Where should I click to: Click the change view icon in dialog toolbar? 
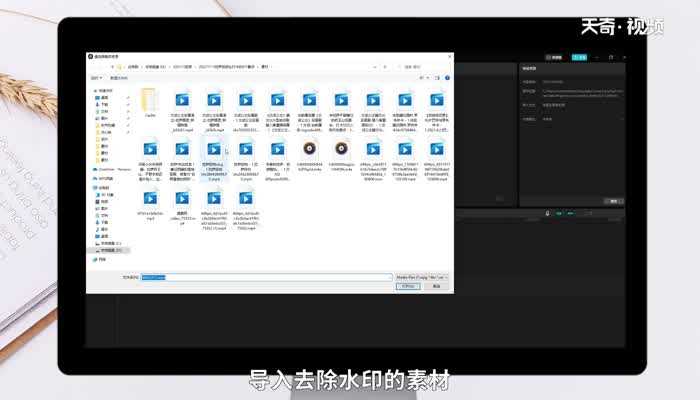pyautogui.click(x=421, y=78)
